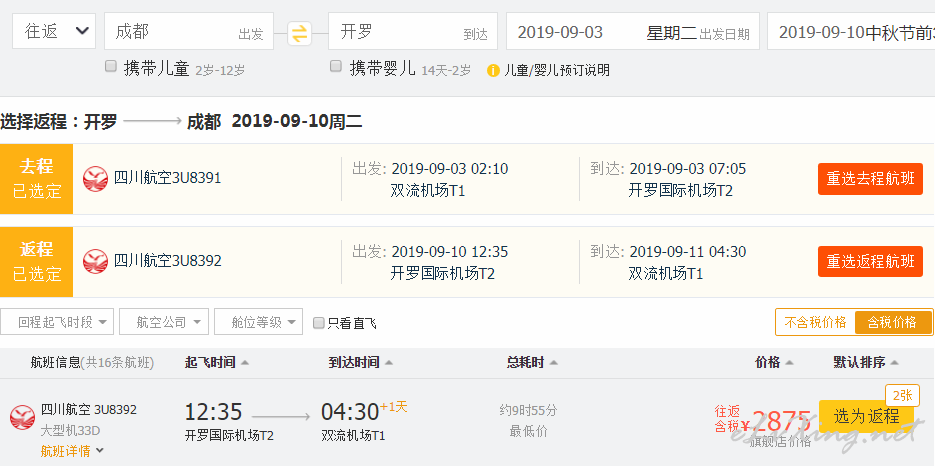The image size is (935, 466).
Task: Click Sichuan Airlines logo in flight list
Action: tap(22, 417)
